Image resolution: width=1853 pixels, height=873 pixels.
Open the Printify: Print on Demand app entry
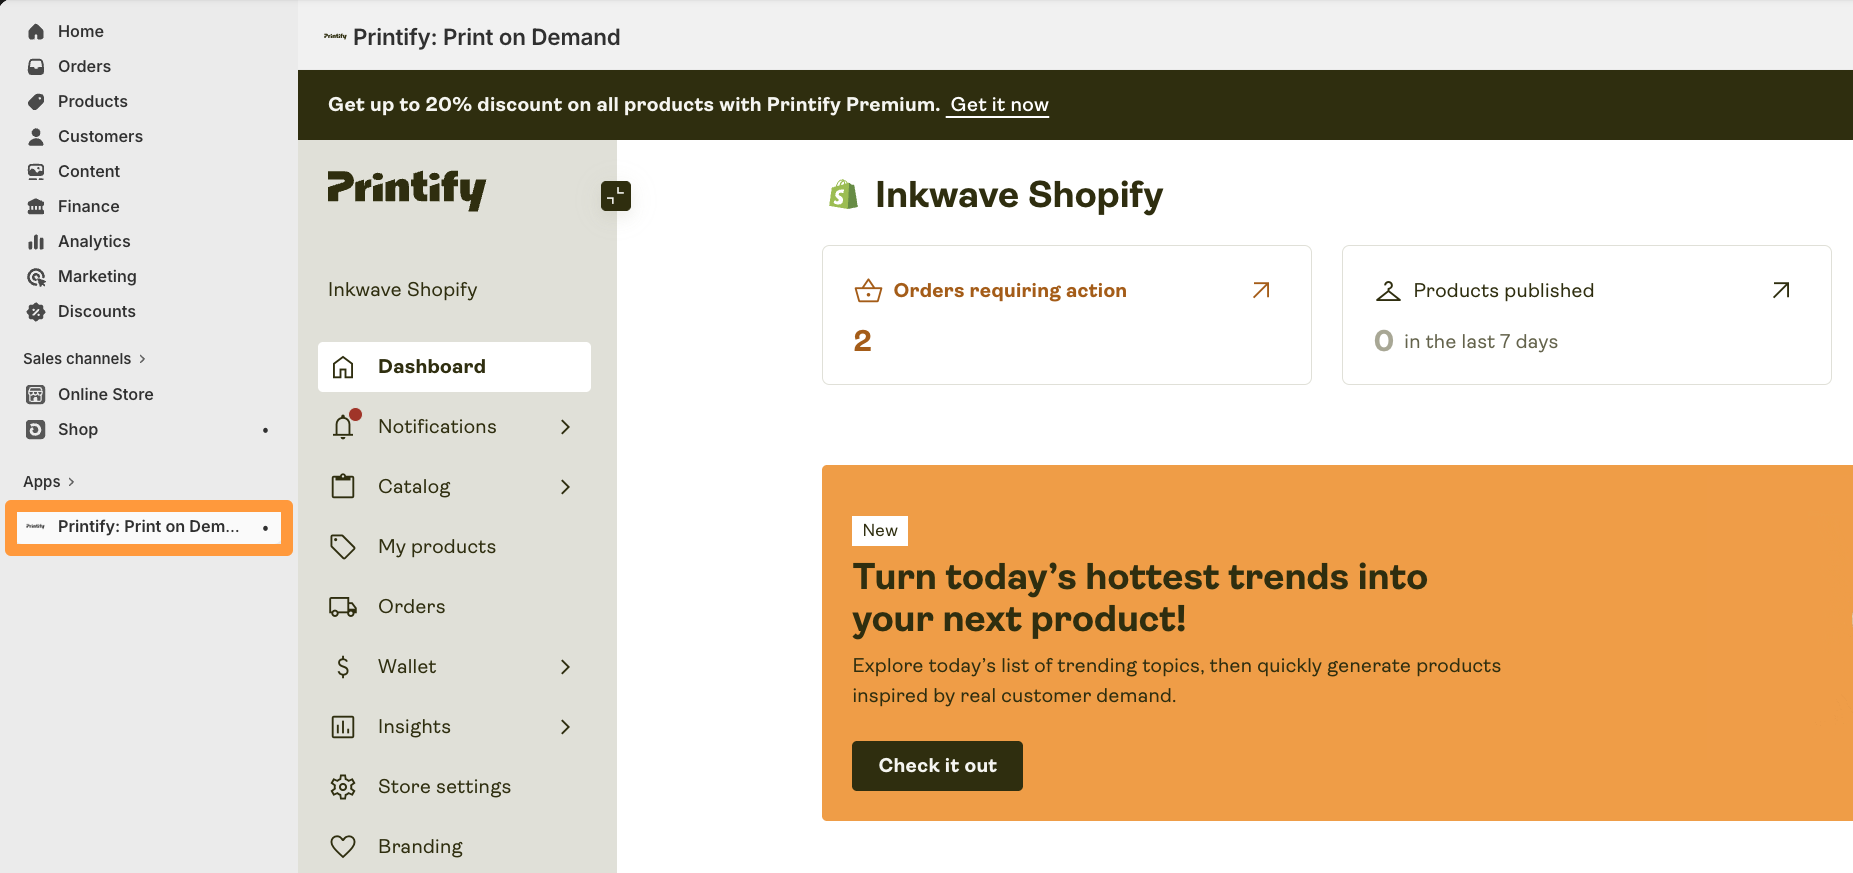pyautogui.click(x=149, y=527)
